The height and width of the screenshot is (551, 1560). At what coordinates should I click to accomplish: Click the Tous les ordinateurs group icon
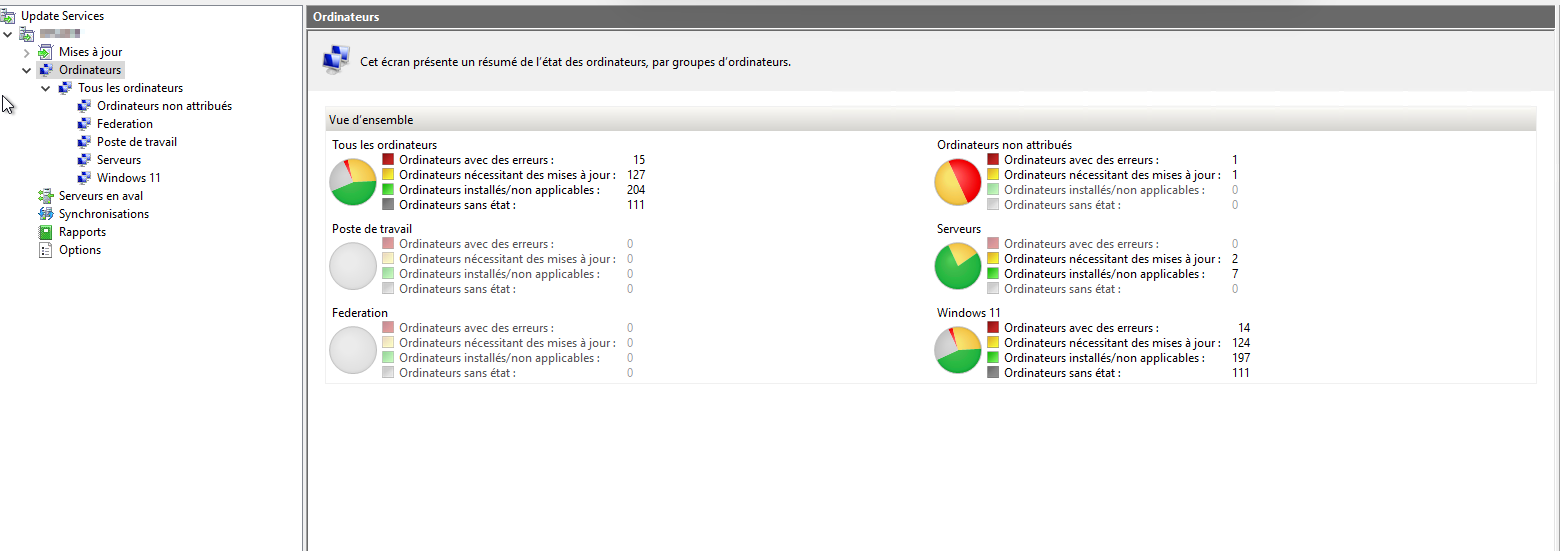pos(65,88)
